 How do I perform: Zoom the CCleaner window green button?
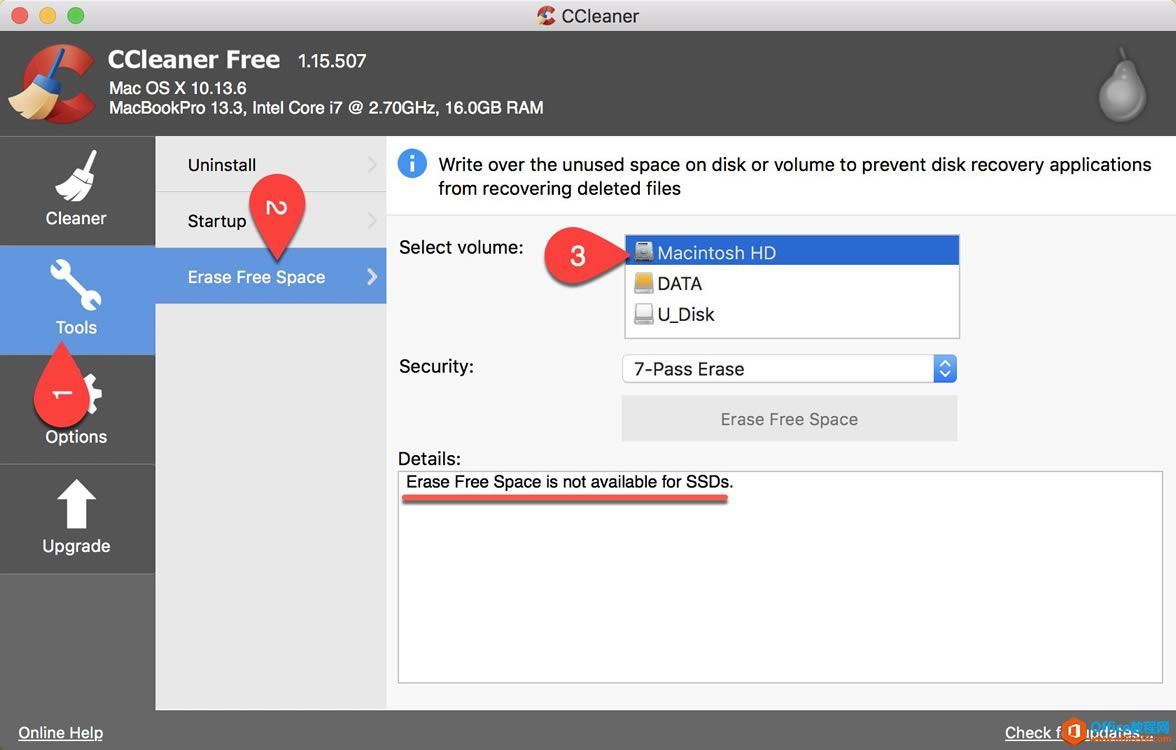[x=76, y=15]
